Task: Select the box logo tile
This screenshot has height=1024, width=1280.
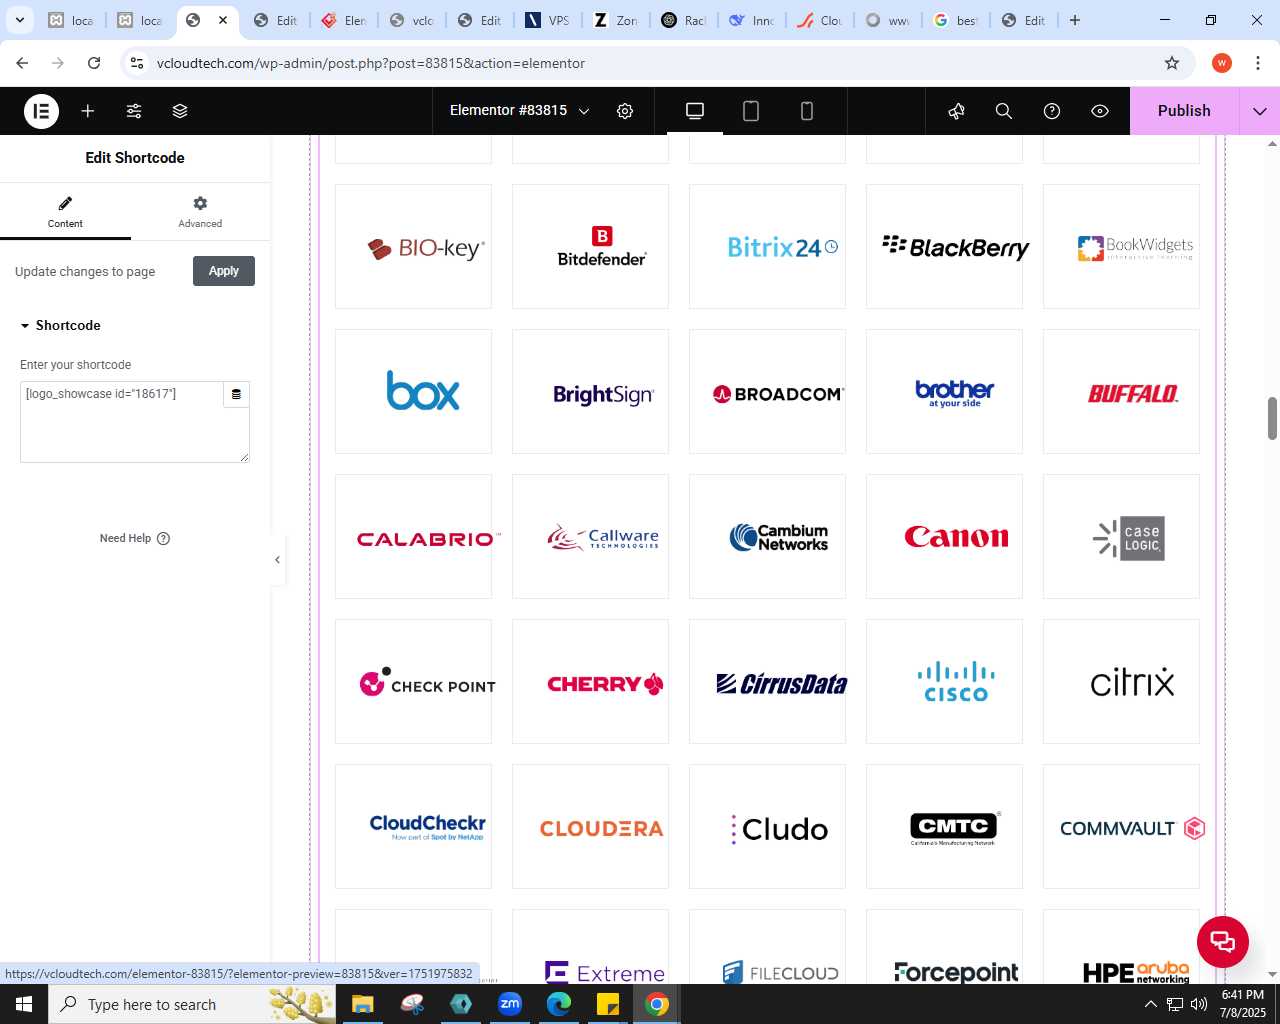Action: coord(413,391)
